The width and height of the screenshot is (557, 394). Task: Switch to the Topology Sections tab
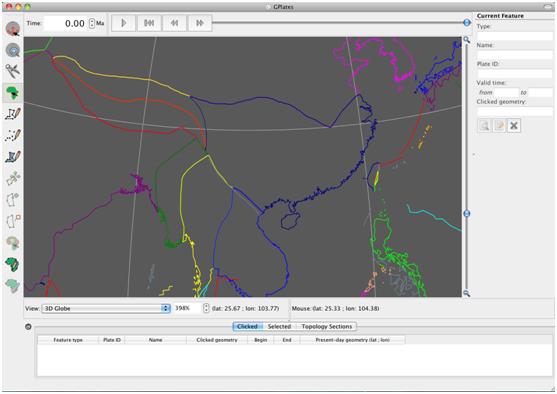[327, 326]
